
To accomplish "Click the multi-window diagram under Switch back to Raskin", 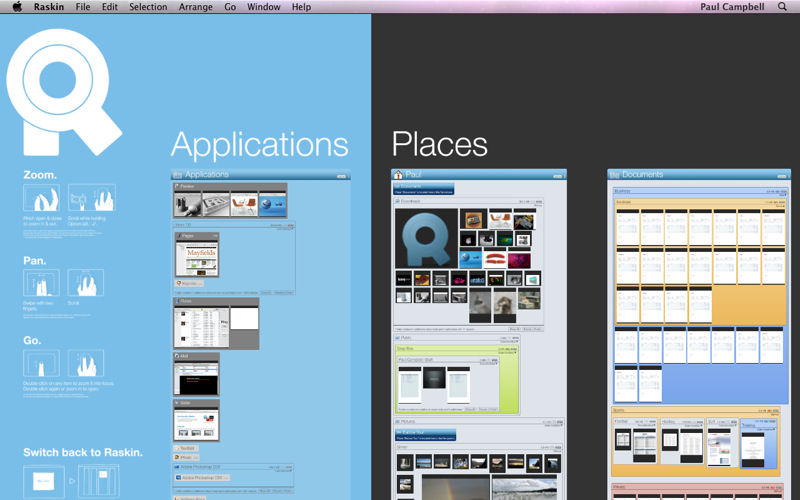I will [x=98, y=481].
